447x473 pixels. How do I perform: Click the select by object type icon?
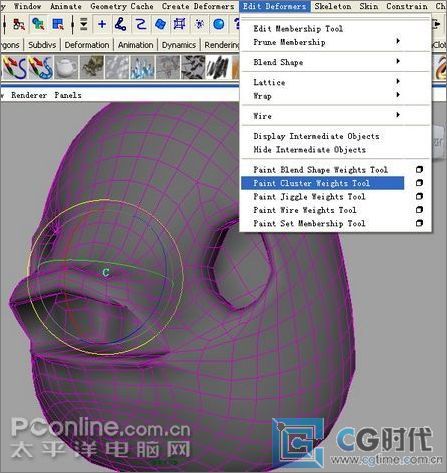point(38,24)
